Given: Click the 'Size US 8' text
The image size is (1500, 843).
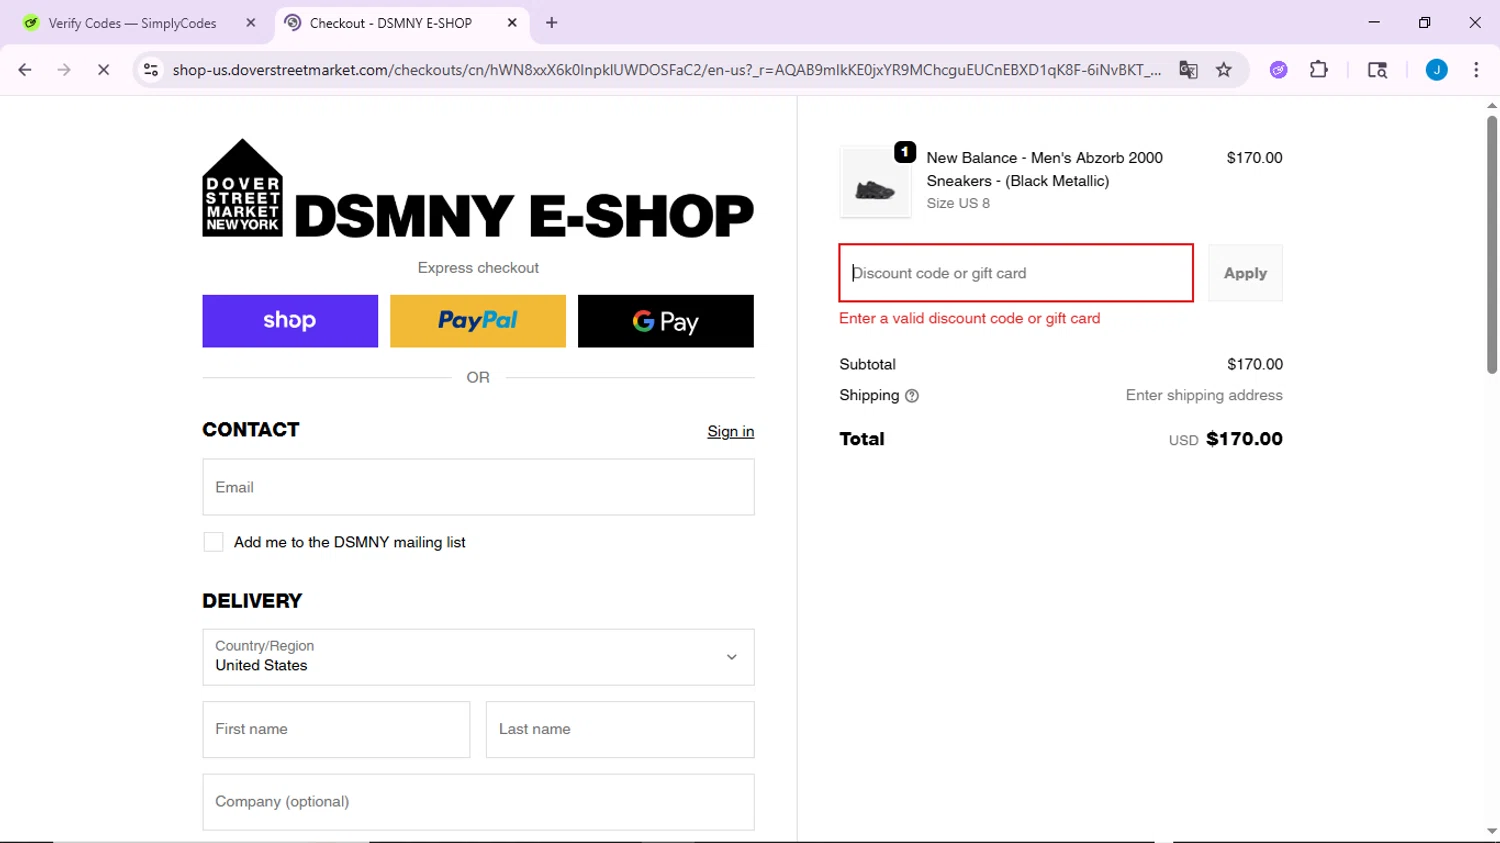Looking at the screenshot, I should pos(958,203).
